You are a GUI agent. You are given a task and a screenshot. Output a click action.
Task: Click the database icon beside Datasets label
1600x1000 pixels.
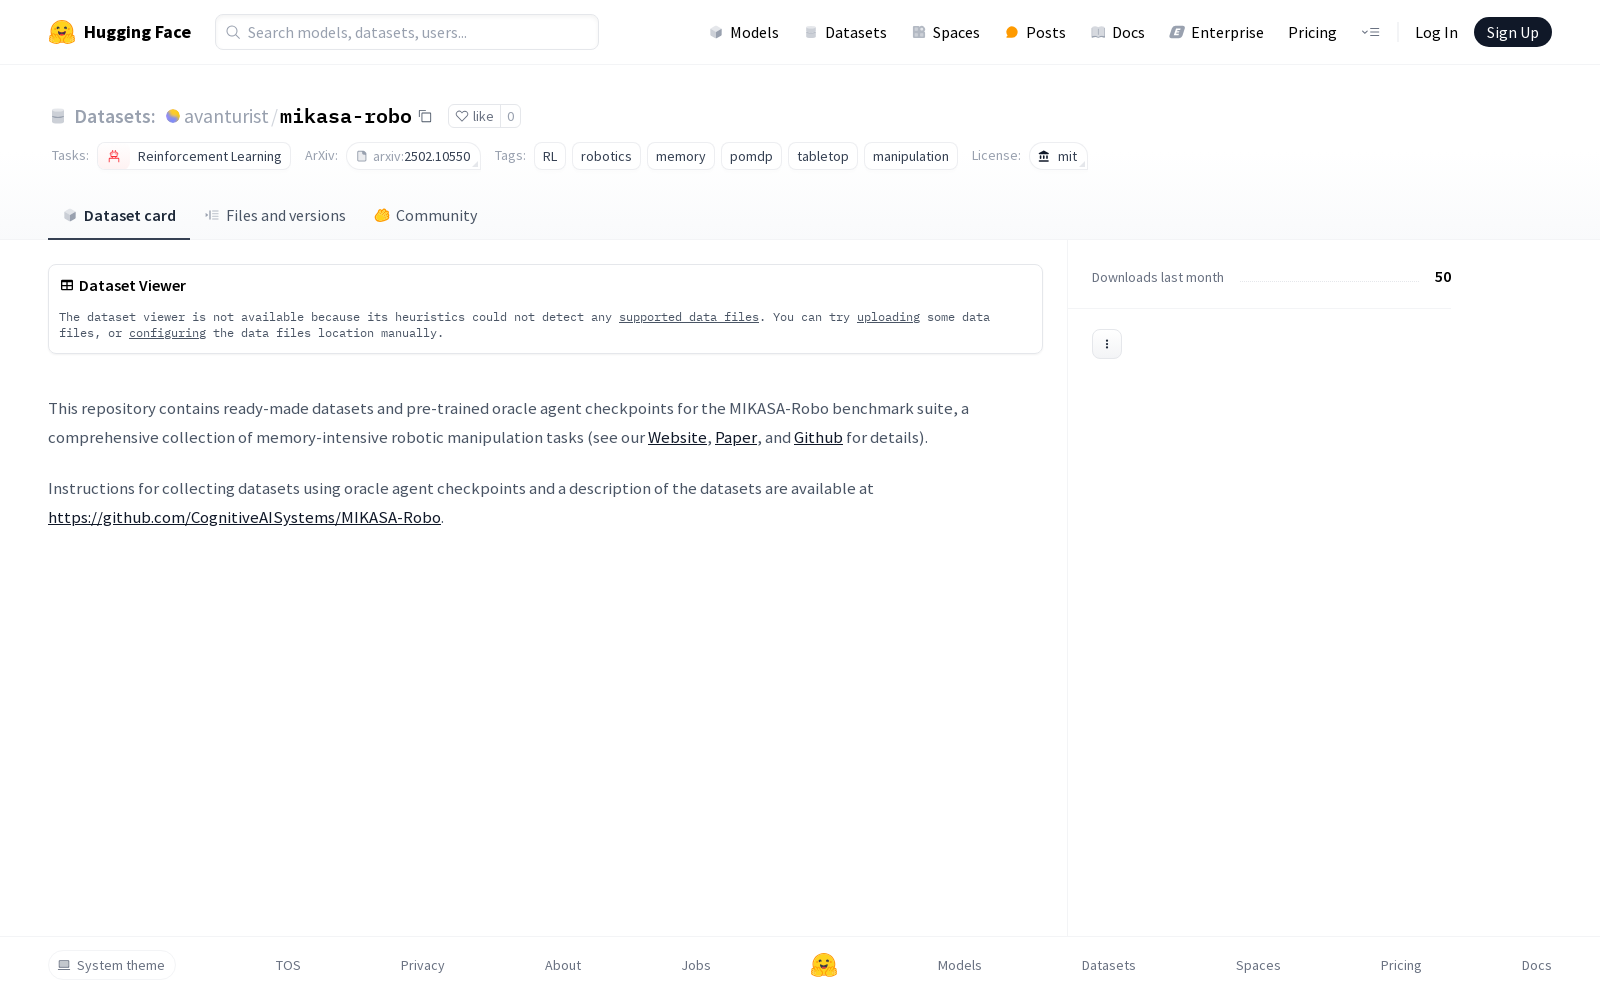[x=58, y=116]
